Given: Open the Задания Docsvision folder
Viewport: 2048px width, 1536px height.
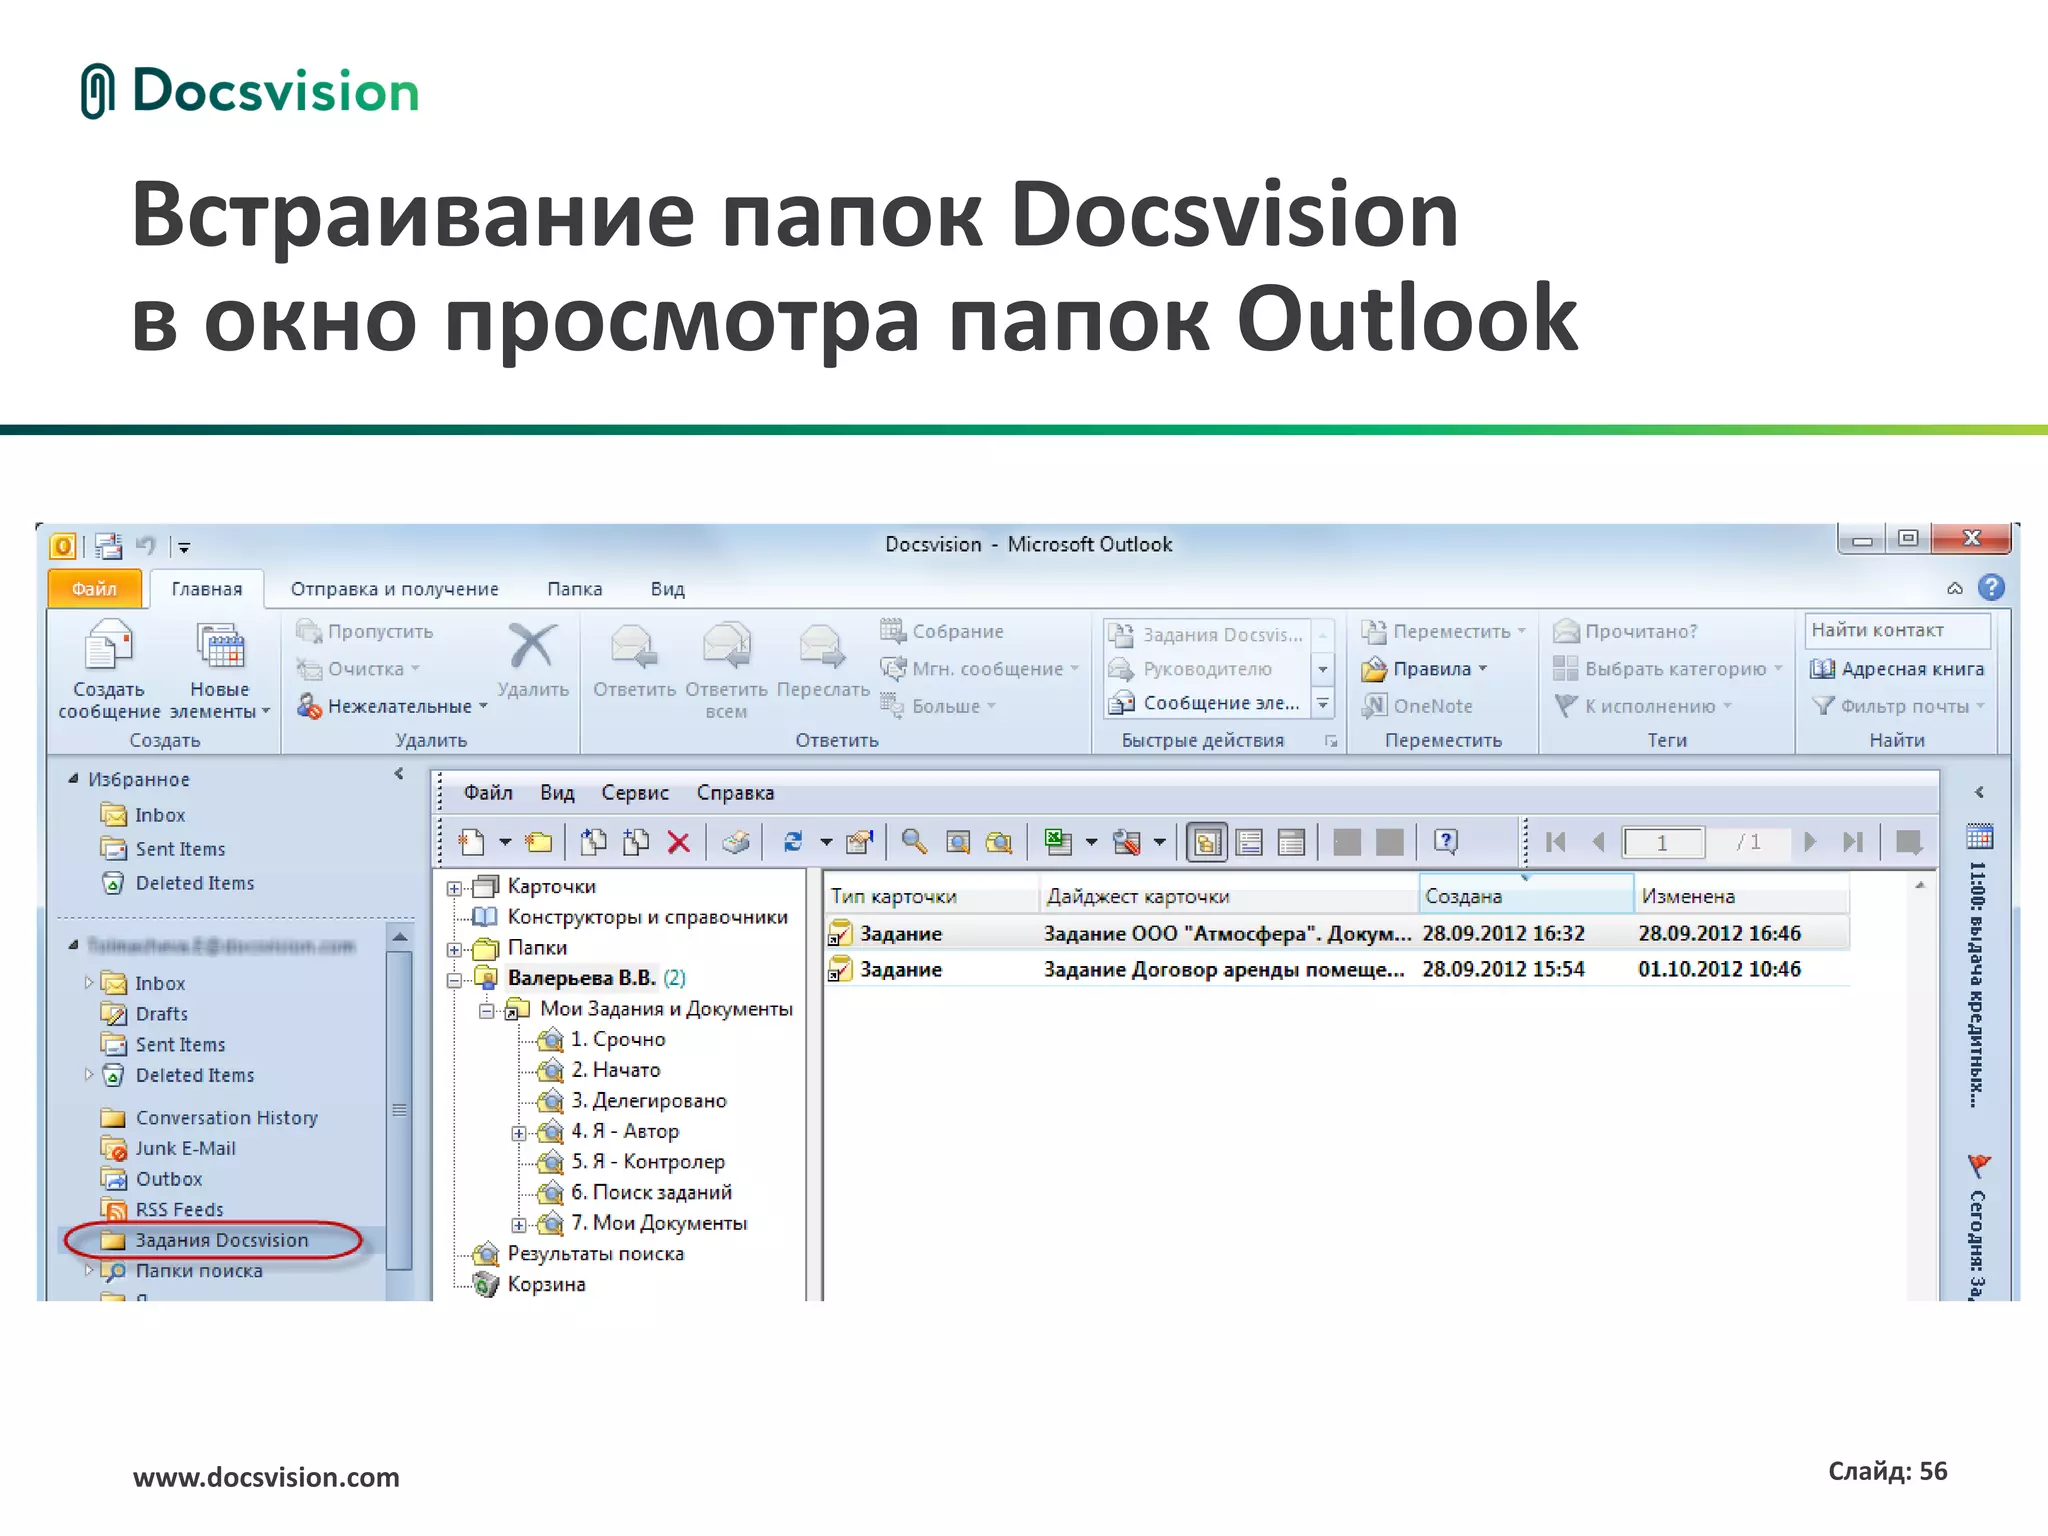Looking at the screenshot, I should click(x=206, y=1240).
